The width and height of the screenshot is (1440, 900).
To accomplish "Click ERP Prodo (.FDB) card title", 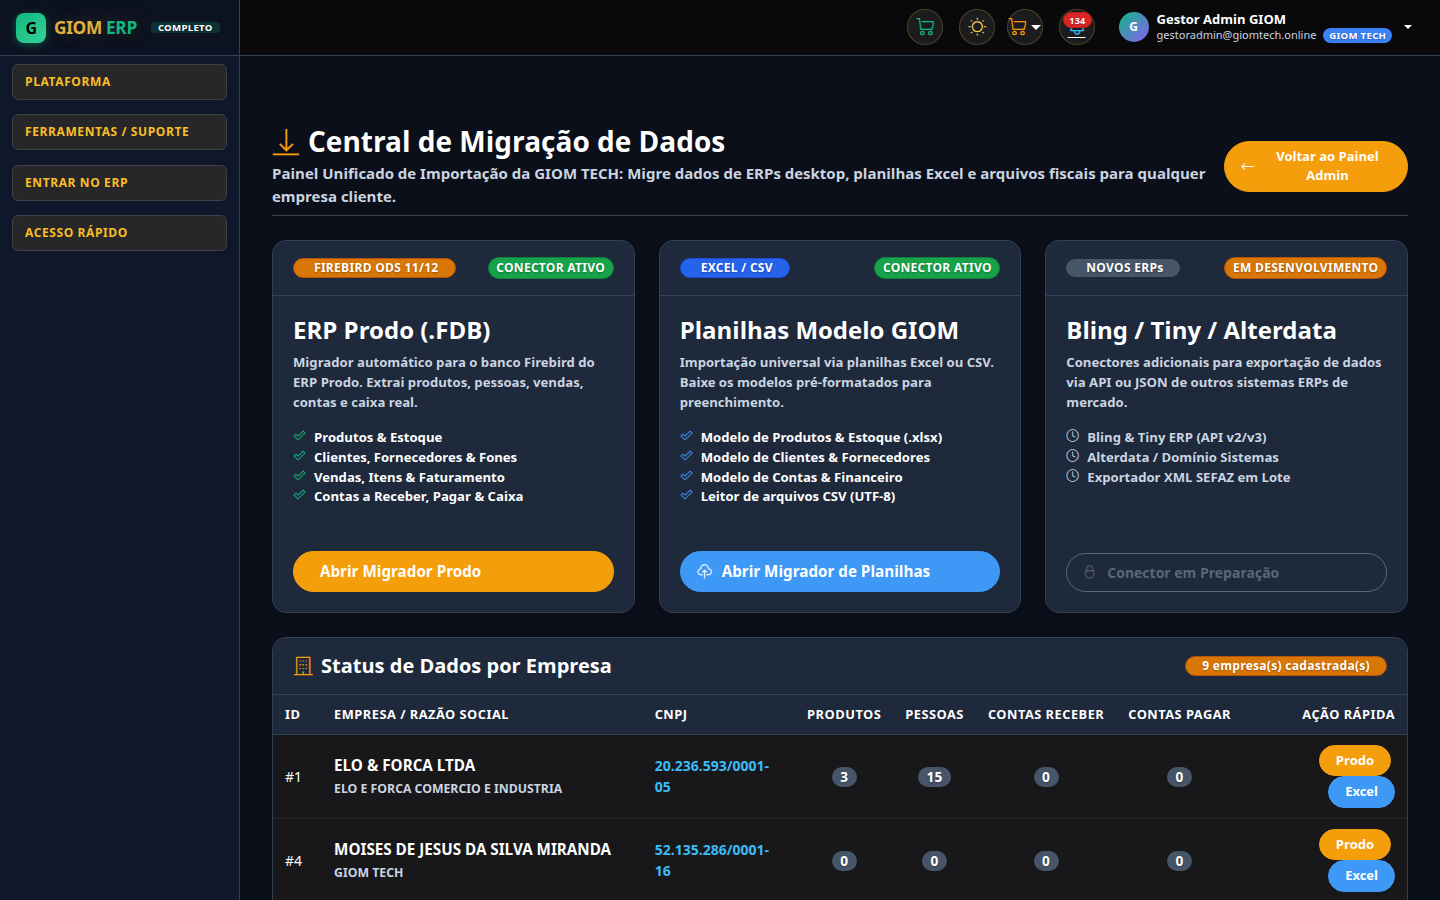I will point(392,331).
